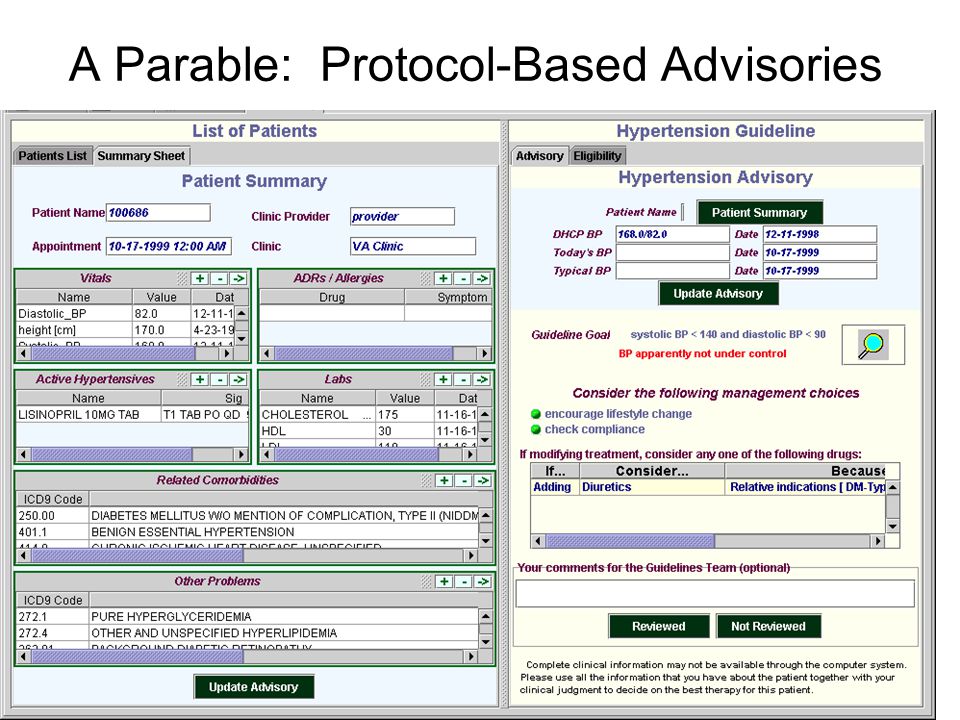Click arrow icon in Active Hypertensives panel
The image size is (960, 720).
[238, 380]
